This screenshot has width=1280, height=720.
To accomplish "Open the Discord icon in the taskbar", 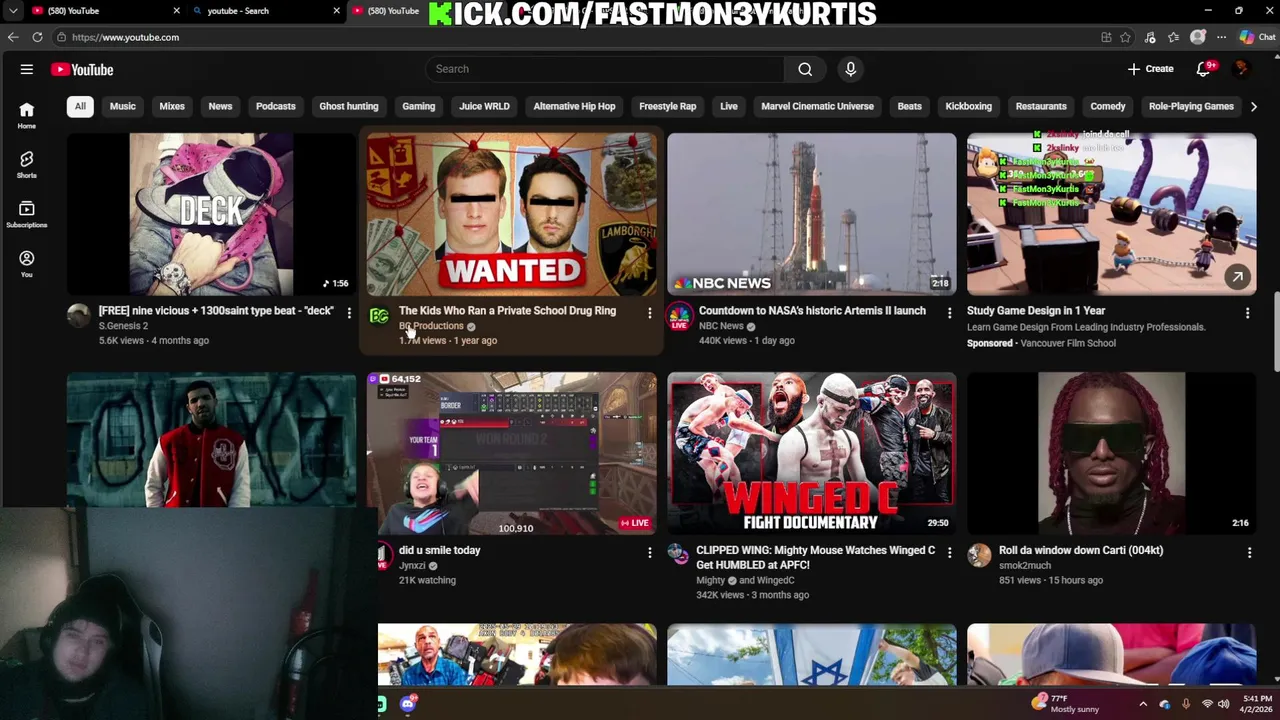I will pyautogui.click(x=408, y=704).
